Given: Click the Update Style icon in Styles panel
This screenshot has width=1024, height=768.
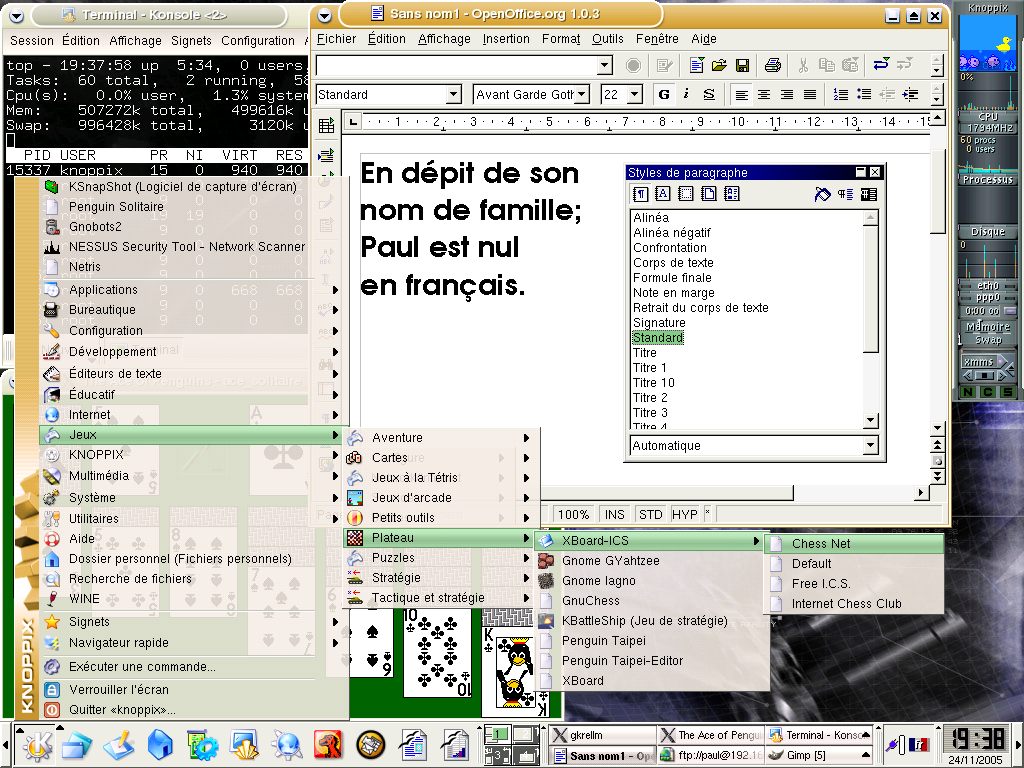Looking at the screenshot, I should click(869, 194).
